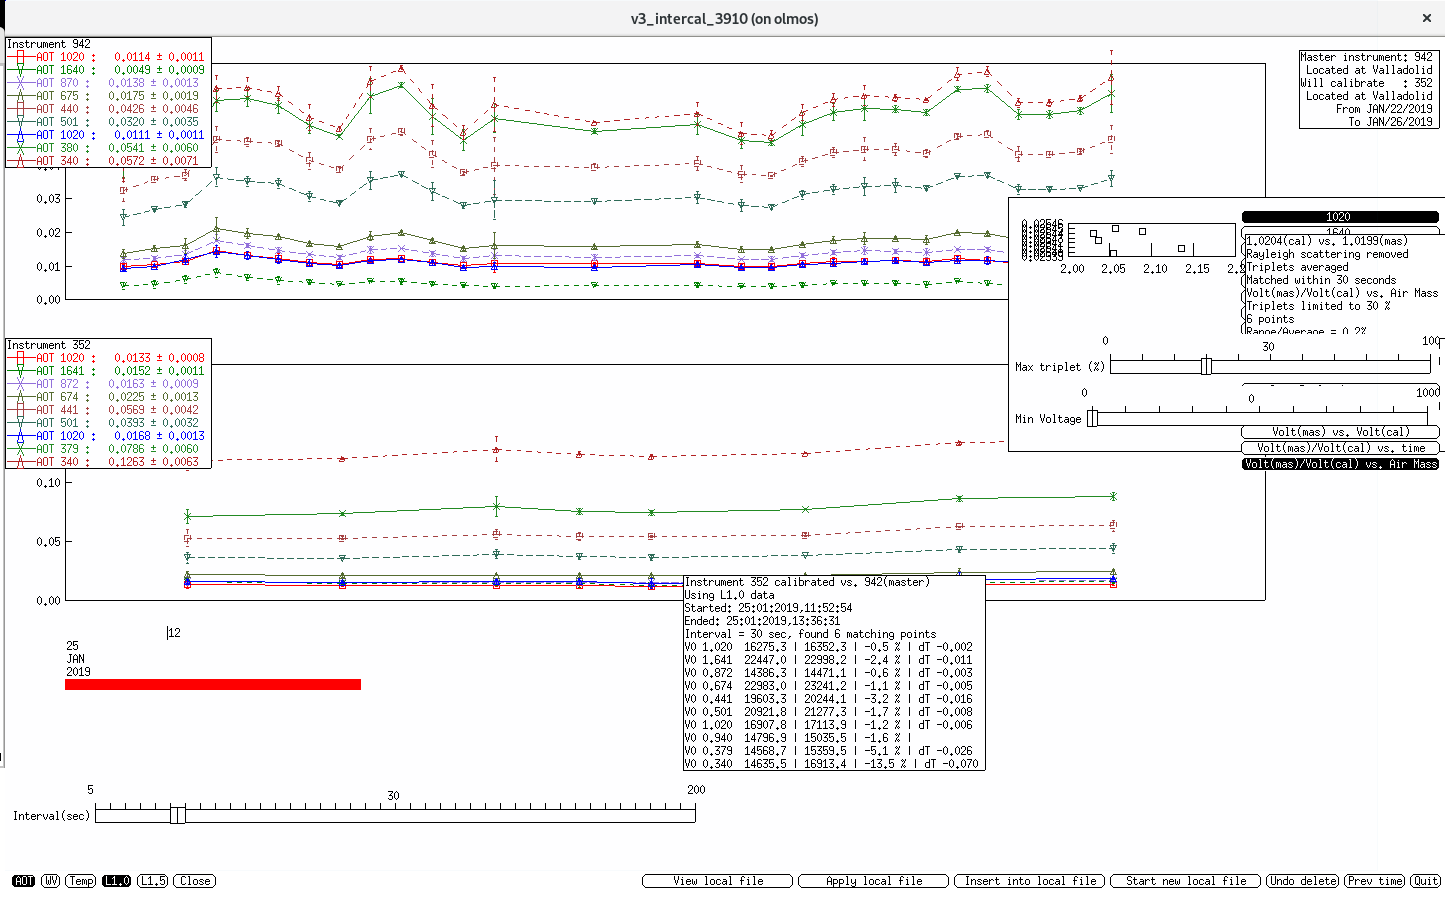Click legend row AOT 870 : 0.0138
Image resolution: width=1445 pixels, height=900 pixels.
click(x=107, y=83)
